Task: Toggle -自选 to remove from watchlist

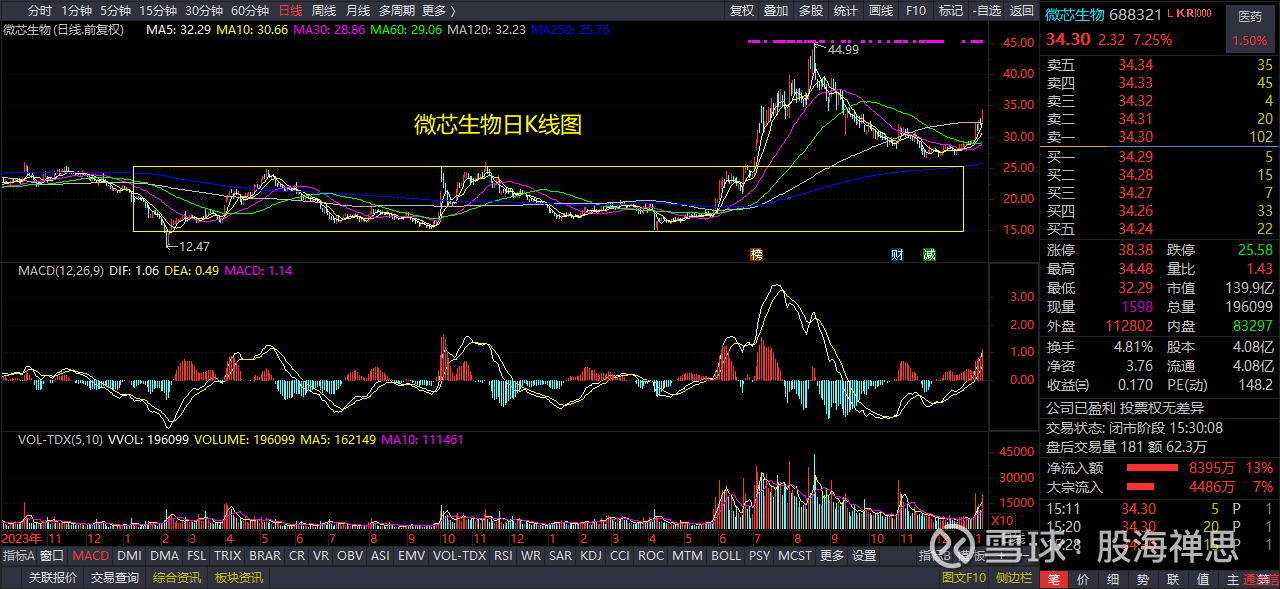Action: tap(986, 11)
